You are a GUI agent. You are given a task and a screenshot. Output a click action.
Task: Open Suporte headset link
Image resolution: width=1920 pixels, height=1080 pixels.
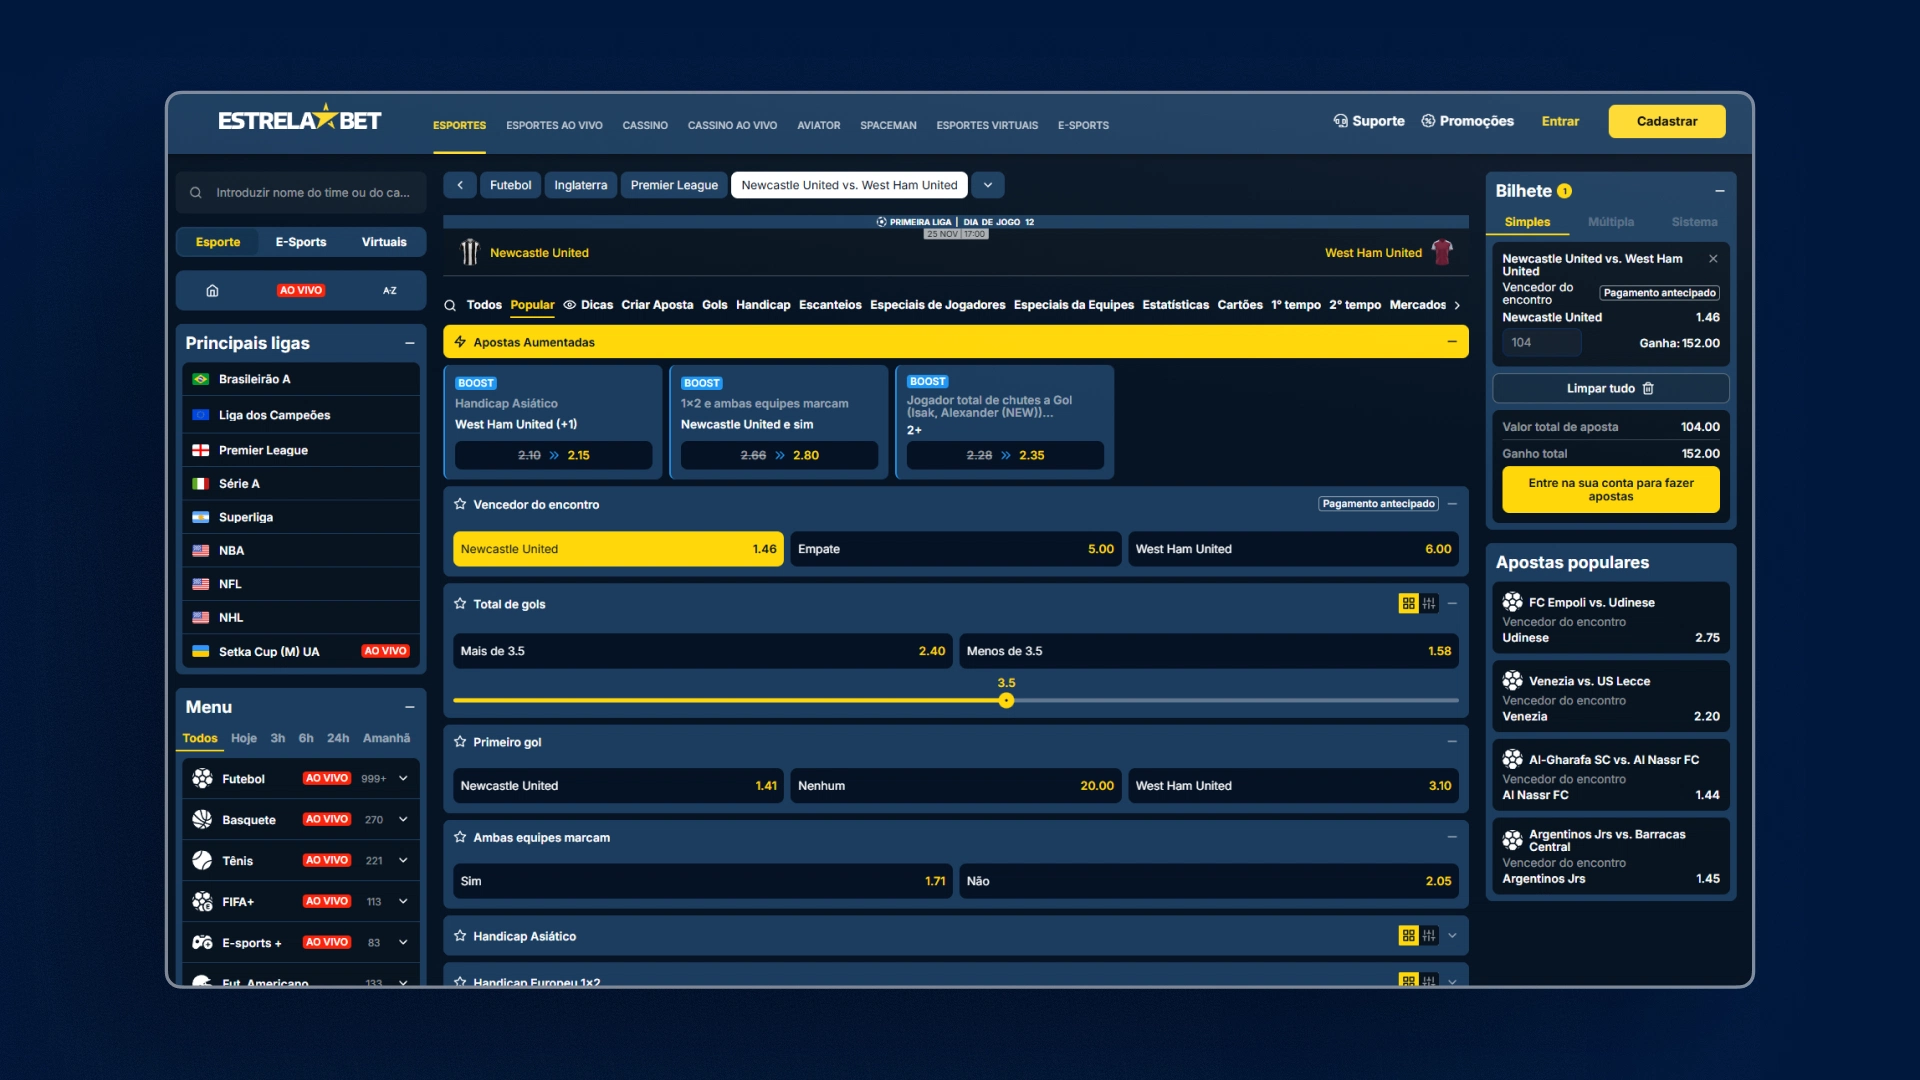click(1369, 121)
